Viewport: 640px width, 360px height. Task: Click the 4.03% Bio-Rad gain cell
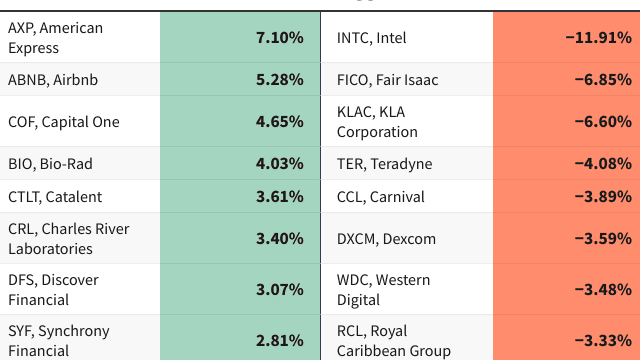[x=240, y=163]
